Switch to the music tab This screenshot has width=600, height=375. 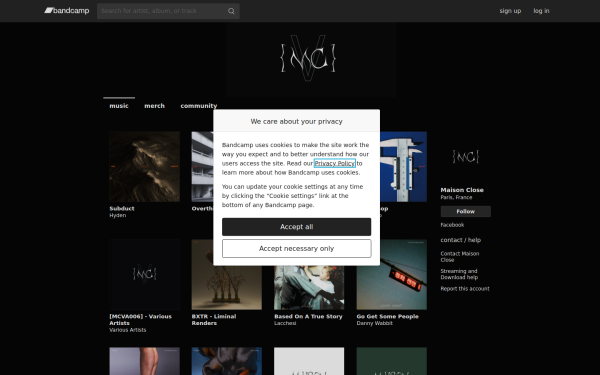pos(119,106)
